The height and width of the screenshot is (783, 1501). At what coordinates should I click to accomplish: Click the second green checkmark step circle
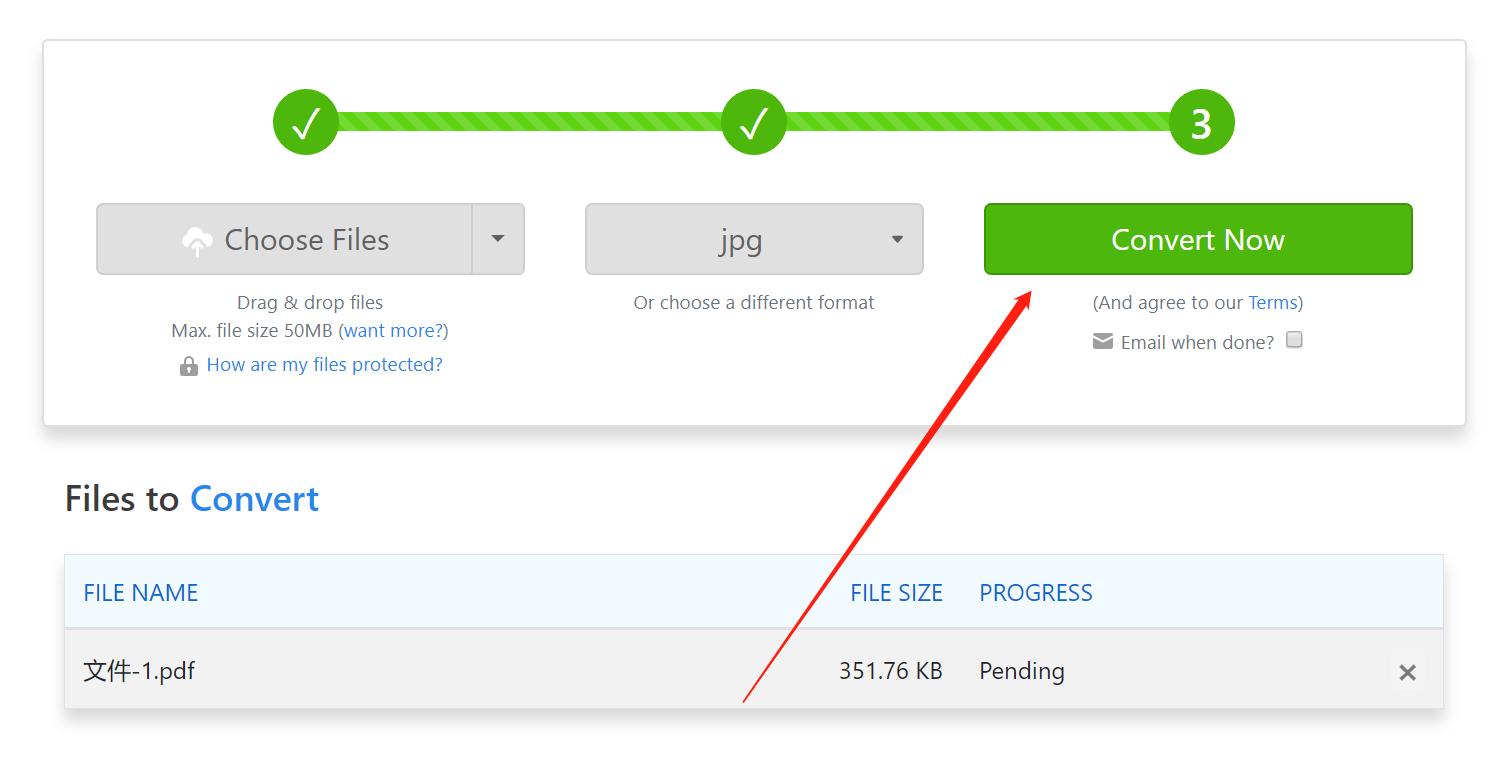(753, 123)
